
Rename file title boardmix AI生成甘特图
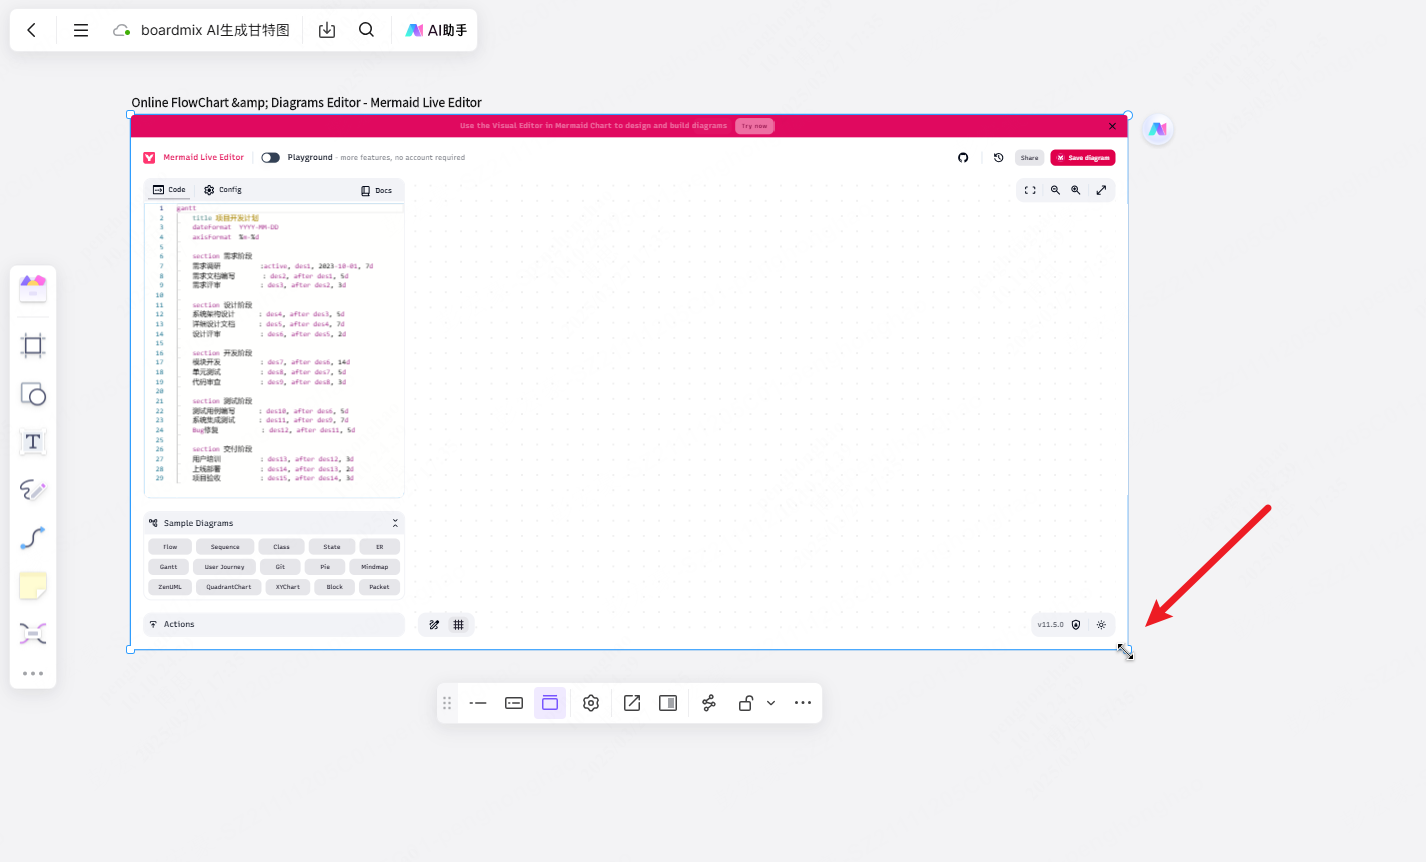point(215,30)
